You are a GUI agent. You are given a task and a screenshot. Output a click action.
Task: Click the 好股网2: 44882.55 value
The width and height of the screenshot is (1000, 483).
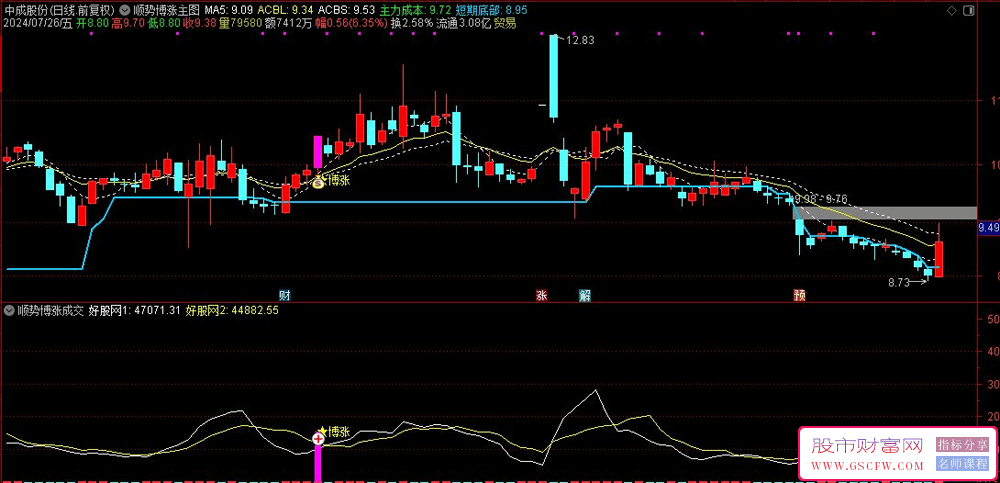(232, 311)
